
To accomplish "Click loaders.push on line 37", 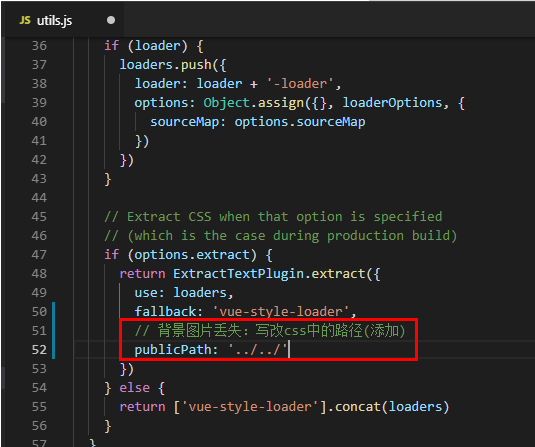I will [165, 65].
